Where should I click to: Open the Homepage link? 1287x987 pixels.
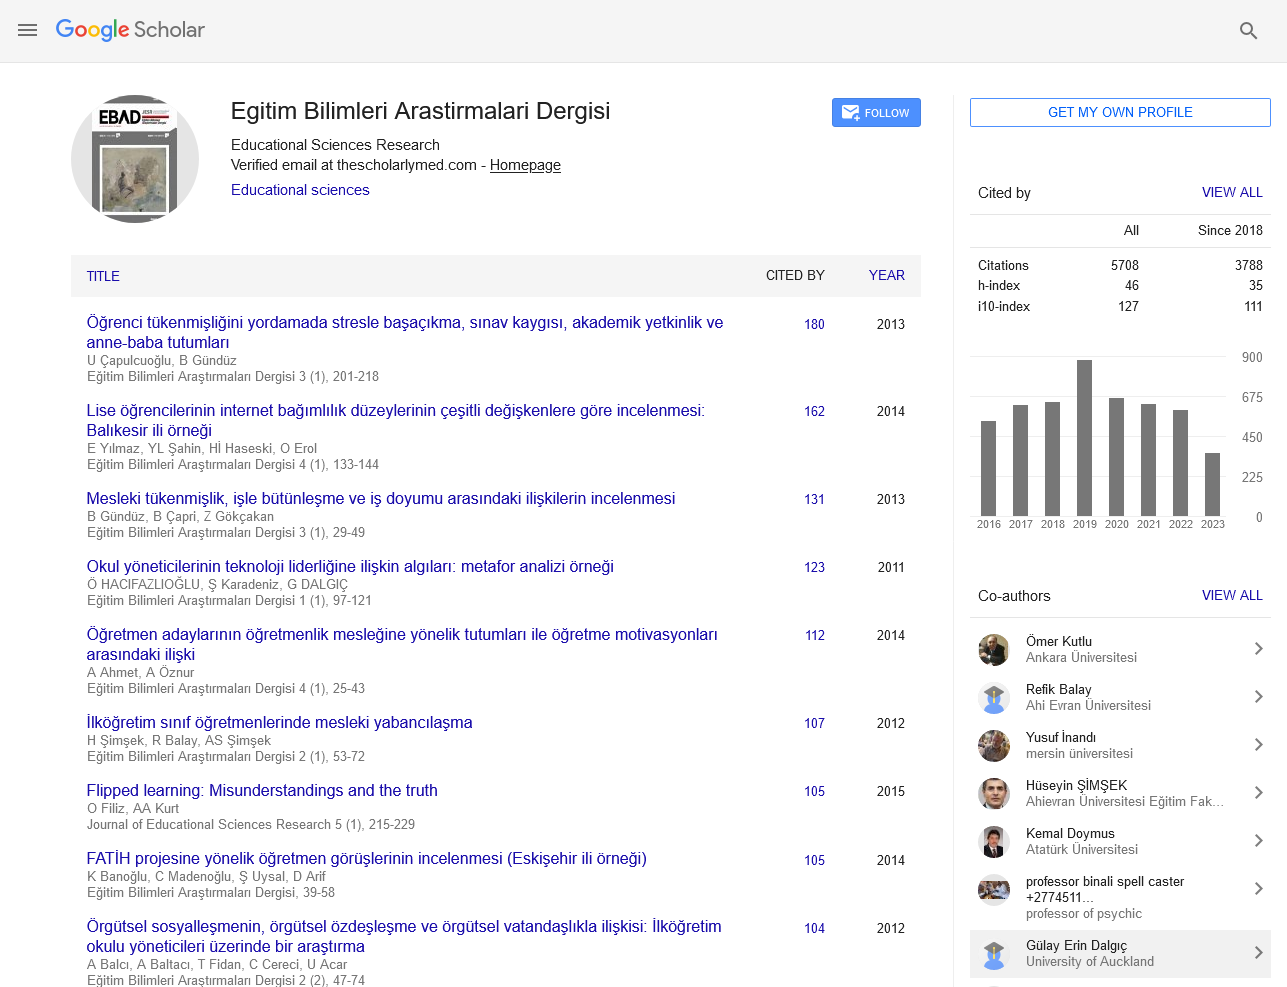point(525,165)
